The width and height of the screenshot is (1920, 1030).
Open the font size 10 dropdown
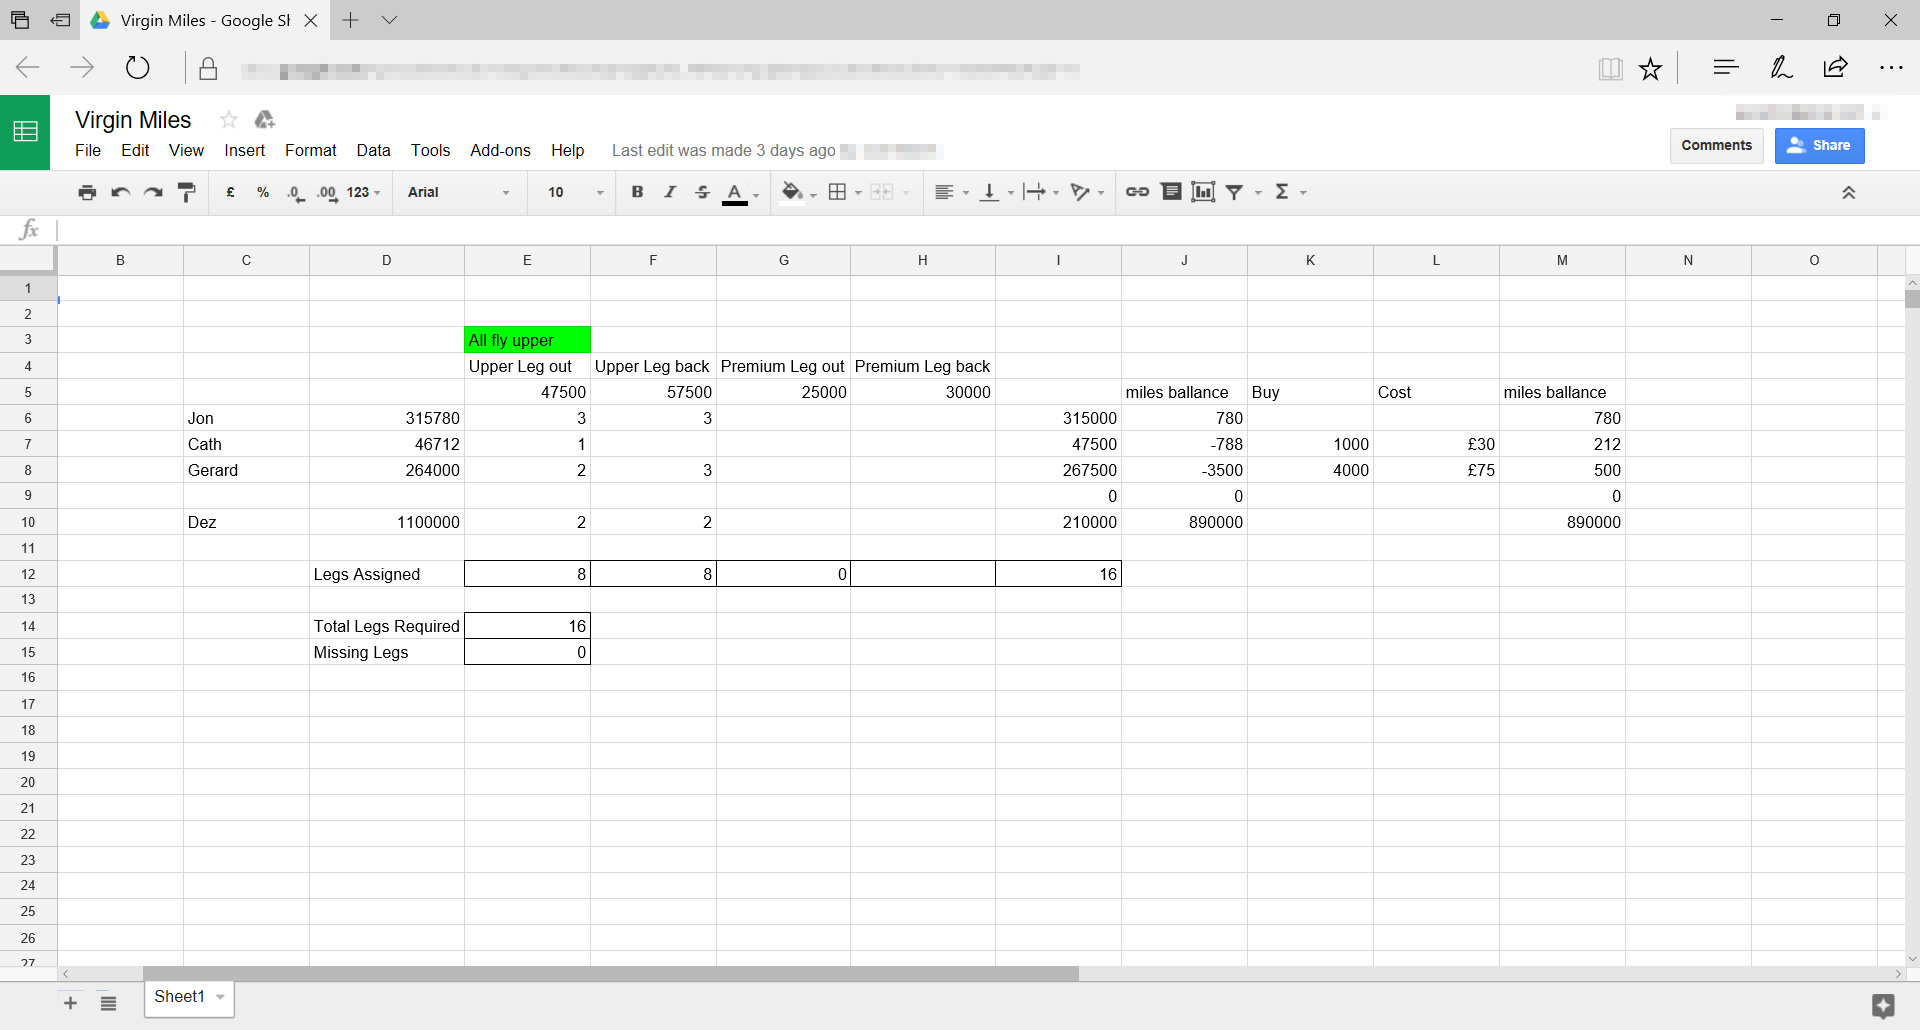575,192
